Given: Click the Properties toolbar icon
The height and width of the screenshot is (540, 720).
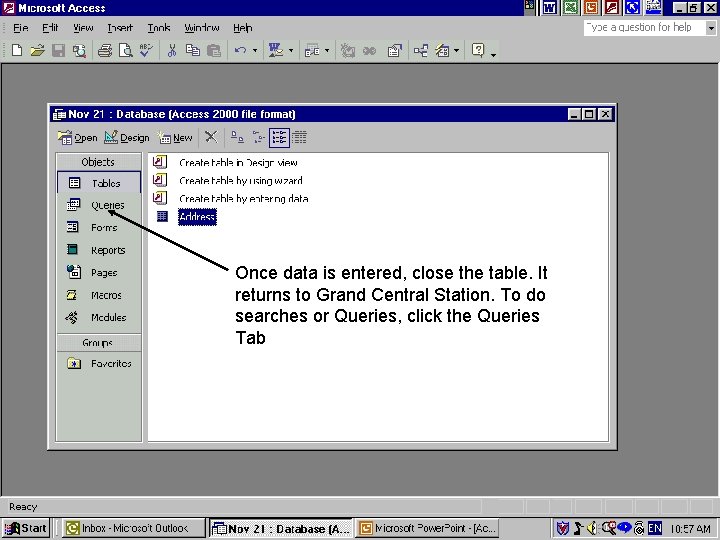Looking at the screenshot, I should 394,50.
